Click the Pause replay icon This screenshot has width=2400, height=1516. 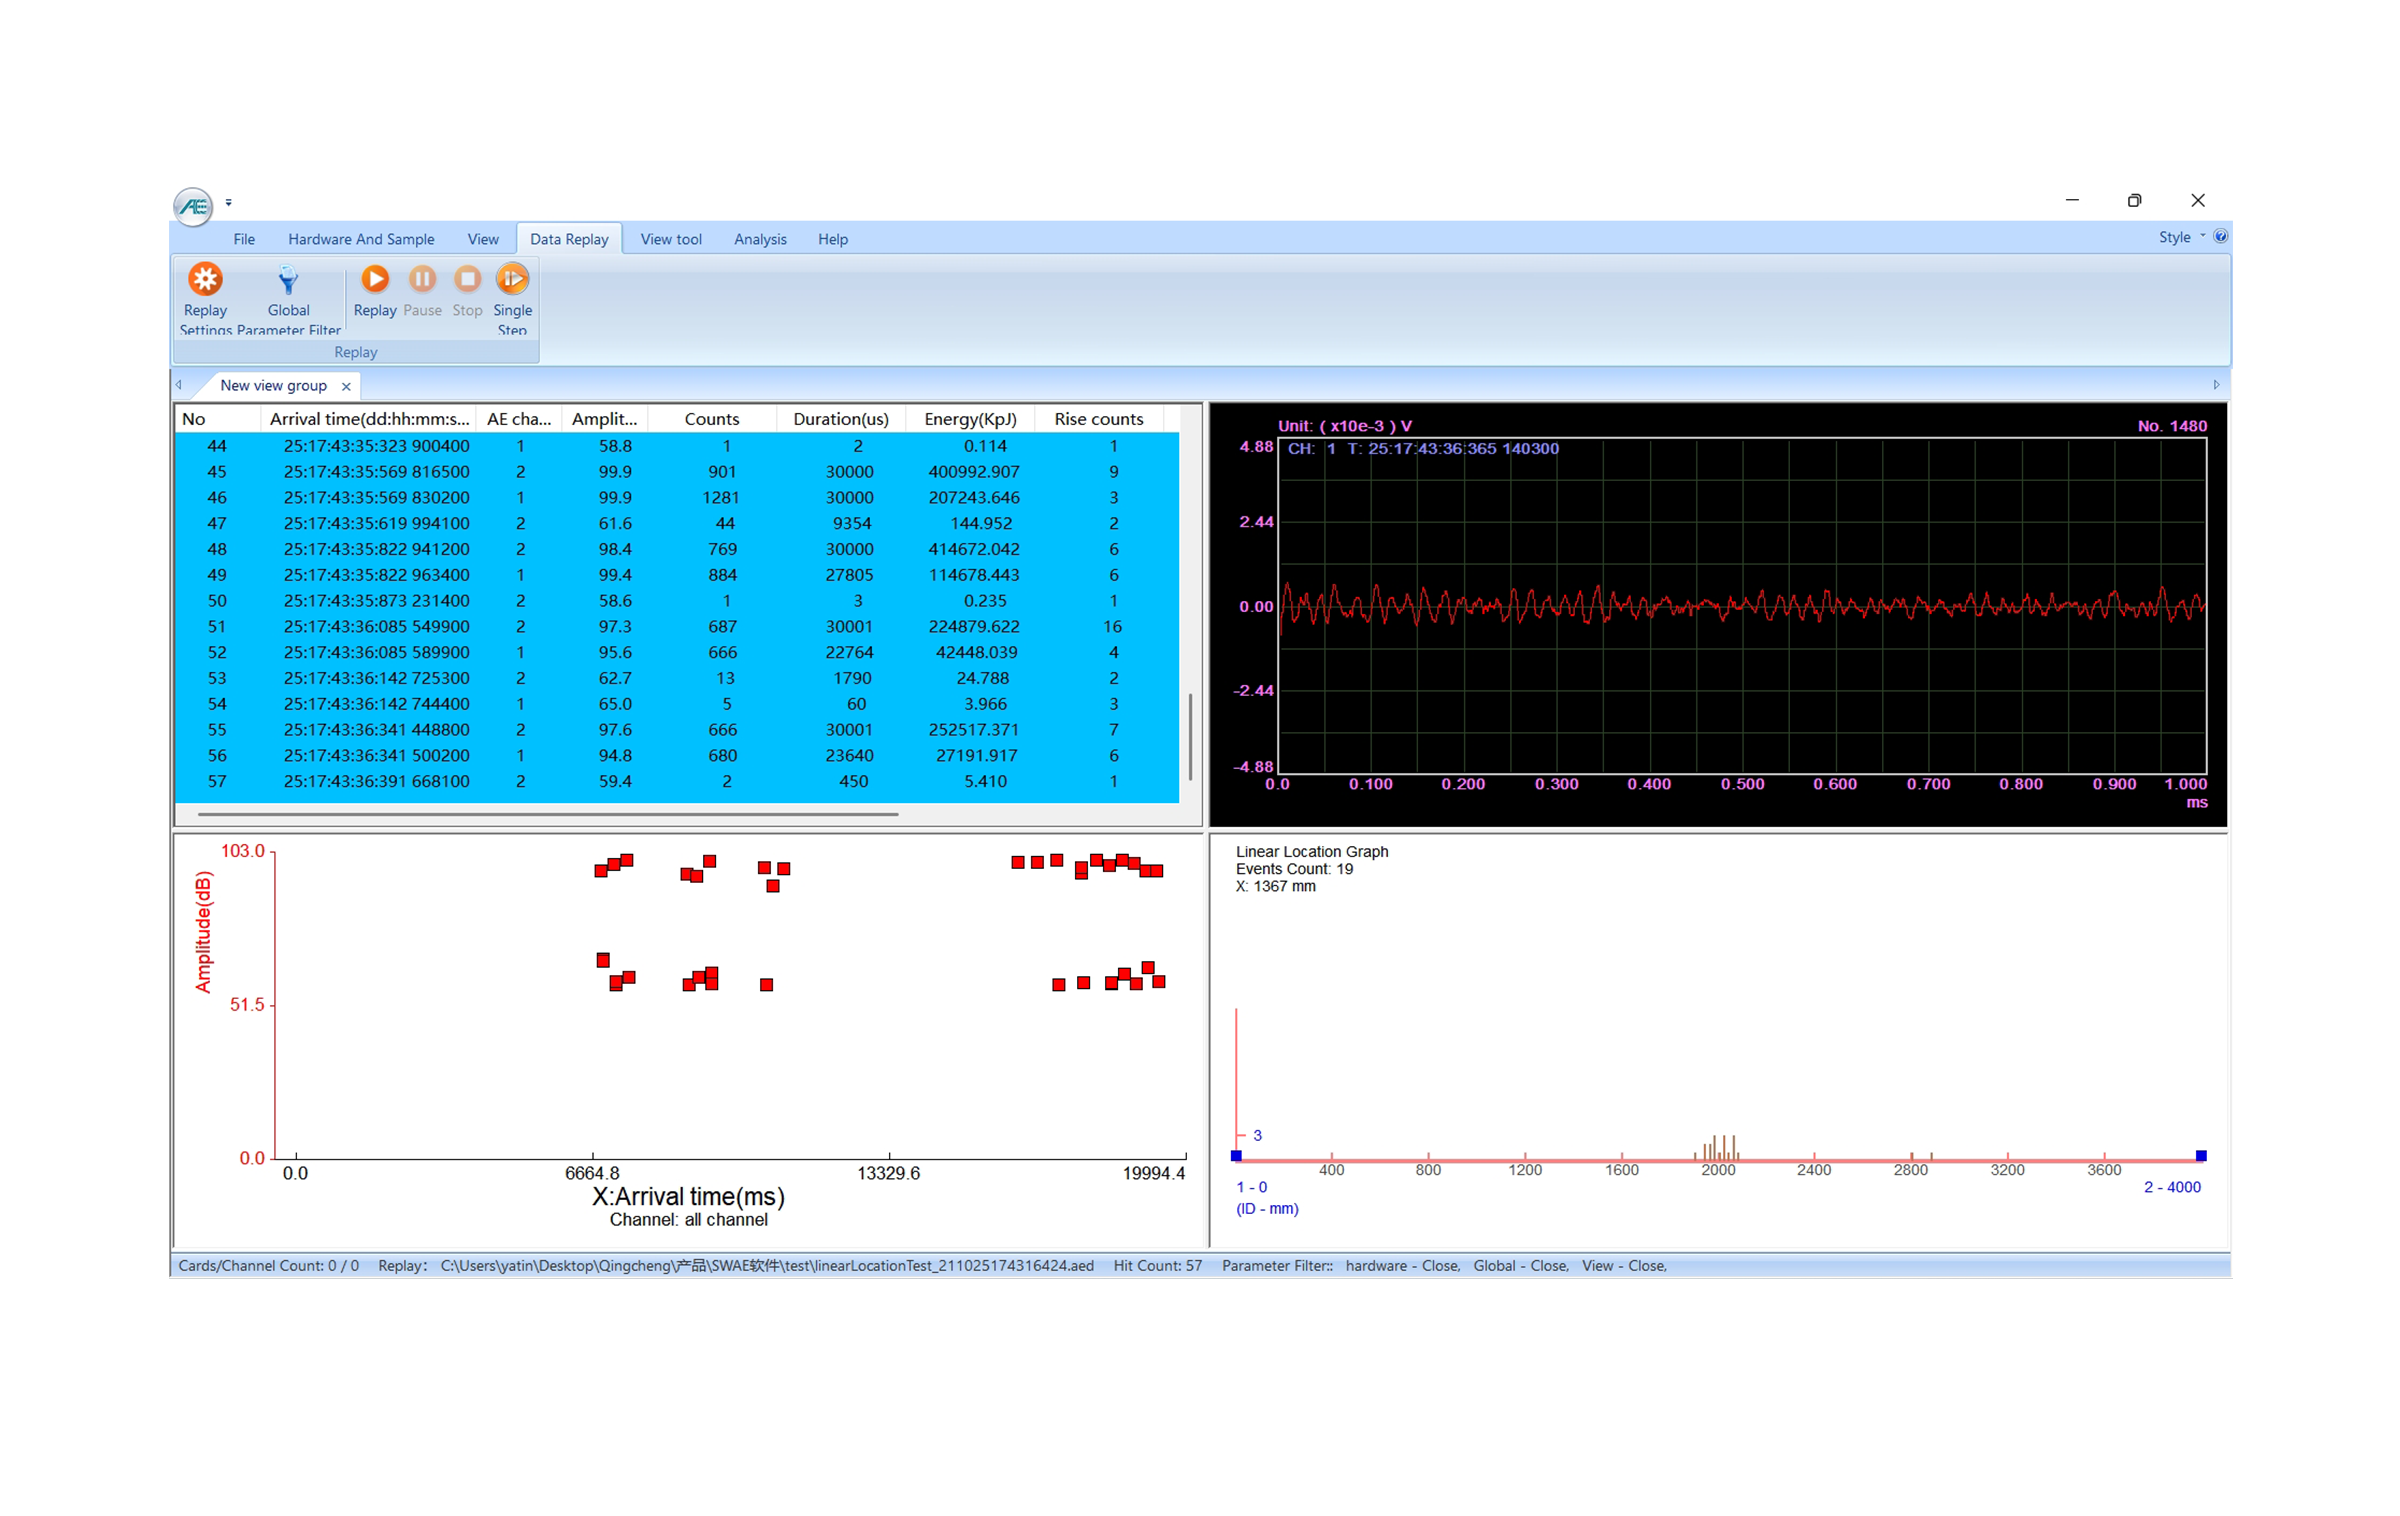pyautogui.click(x=422, y=279)
